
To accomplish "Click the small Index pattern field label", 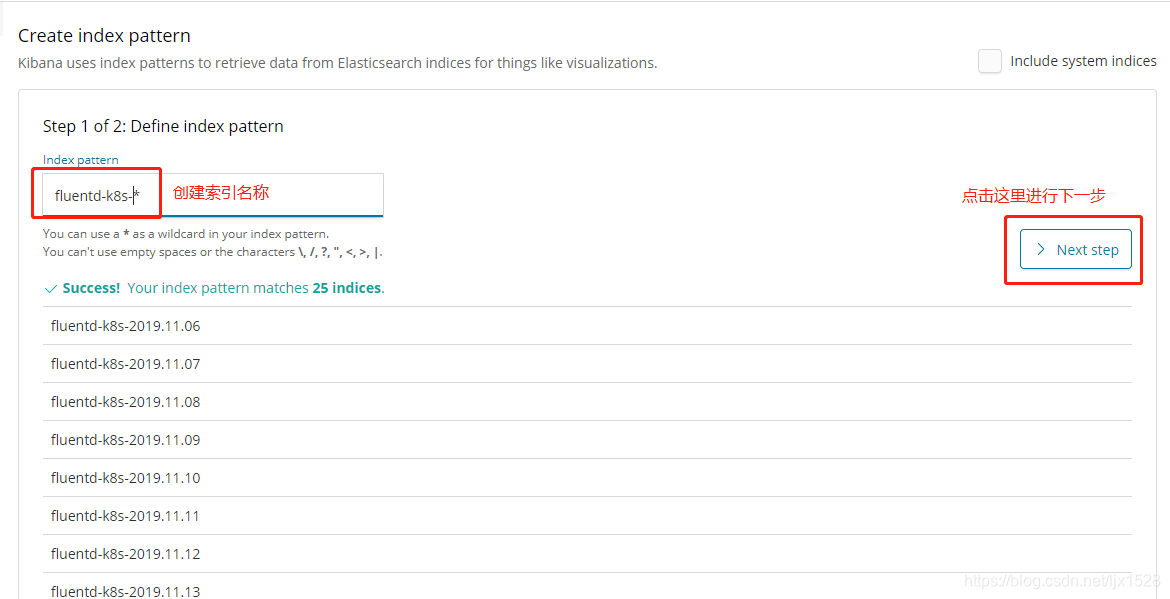I will tap(80, 160).
